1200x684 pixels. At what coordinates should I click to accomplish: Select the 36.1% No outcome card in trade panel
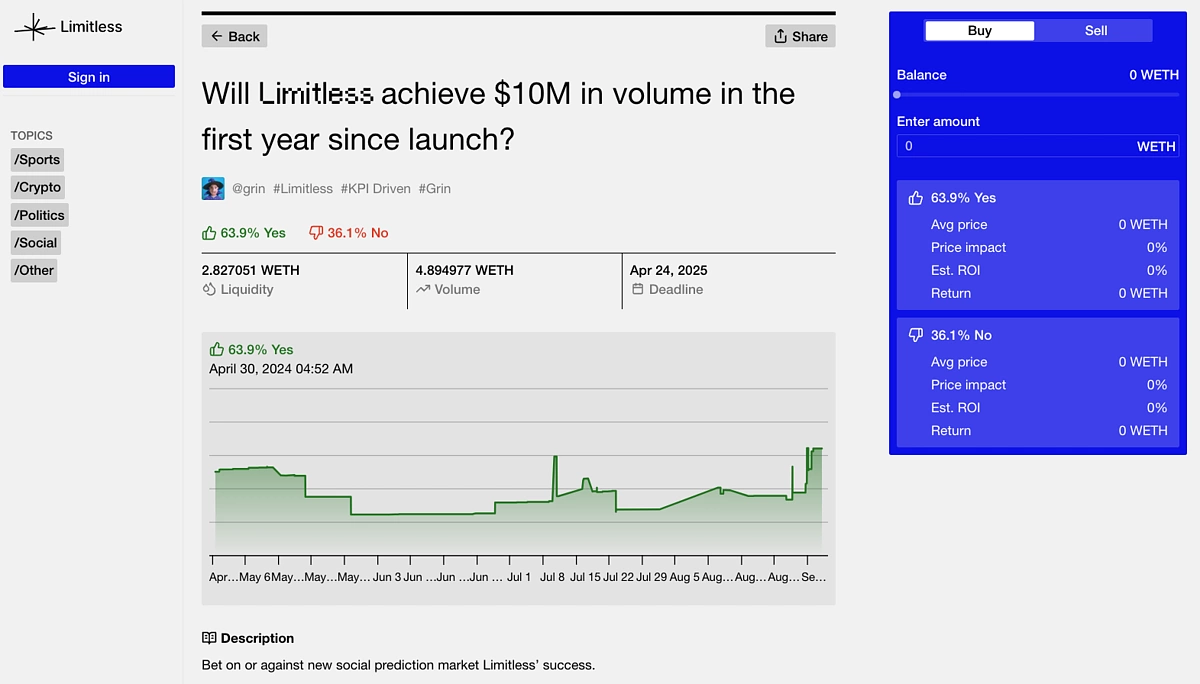click(1038, 382)
